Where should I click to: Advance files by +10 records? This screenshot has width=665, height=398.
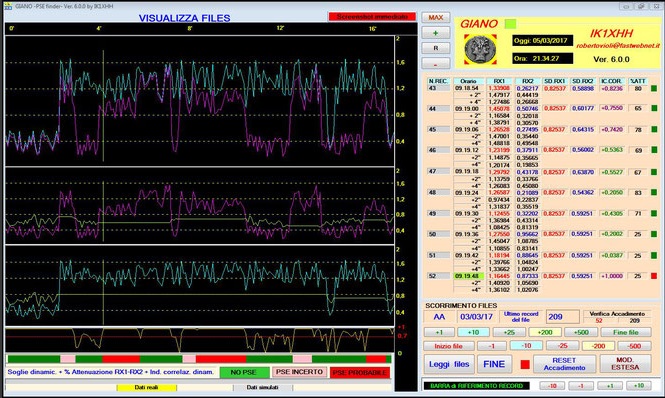coord(473,332)
